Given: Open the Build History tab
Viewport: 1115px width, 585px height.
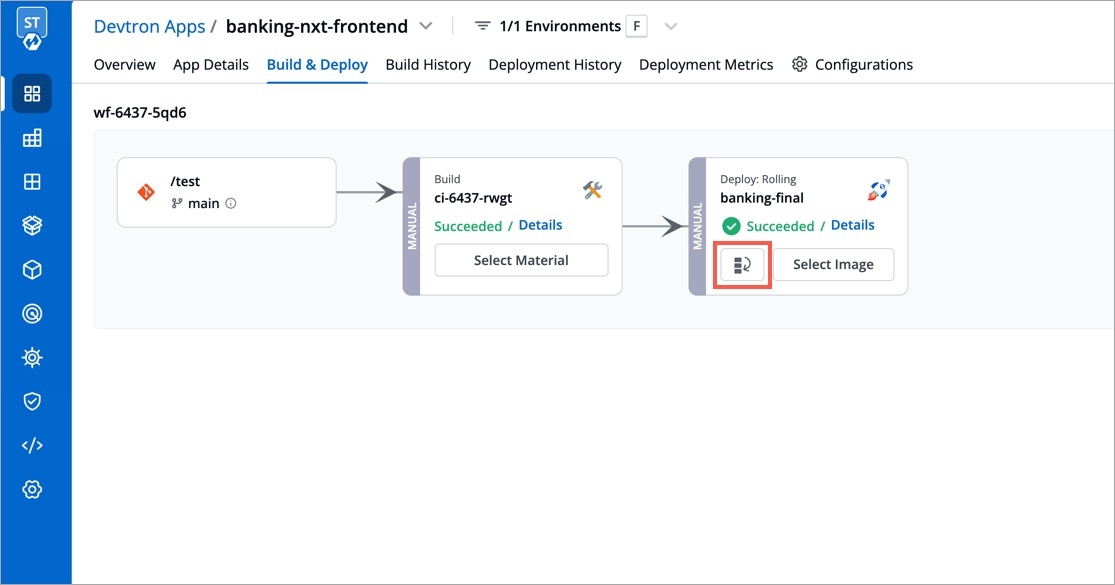Looking at the screenshot, I should pyautogui.click(x=428, y=65).
